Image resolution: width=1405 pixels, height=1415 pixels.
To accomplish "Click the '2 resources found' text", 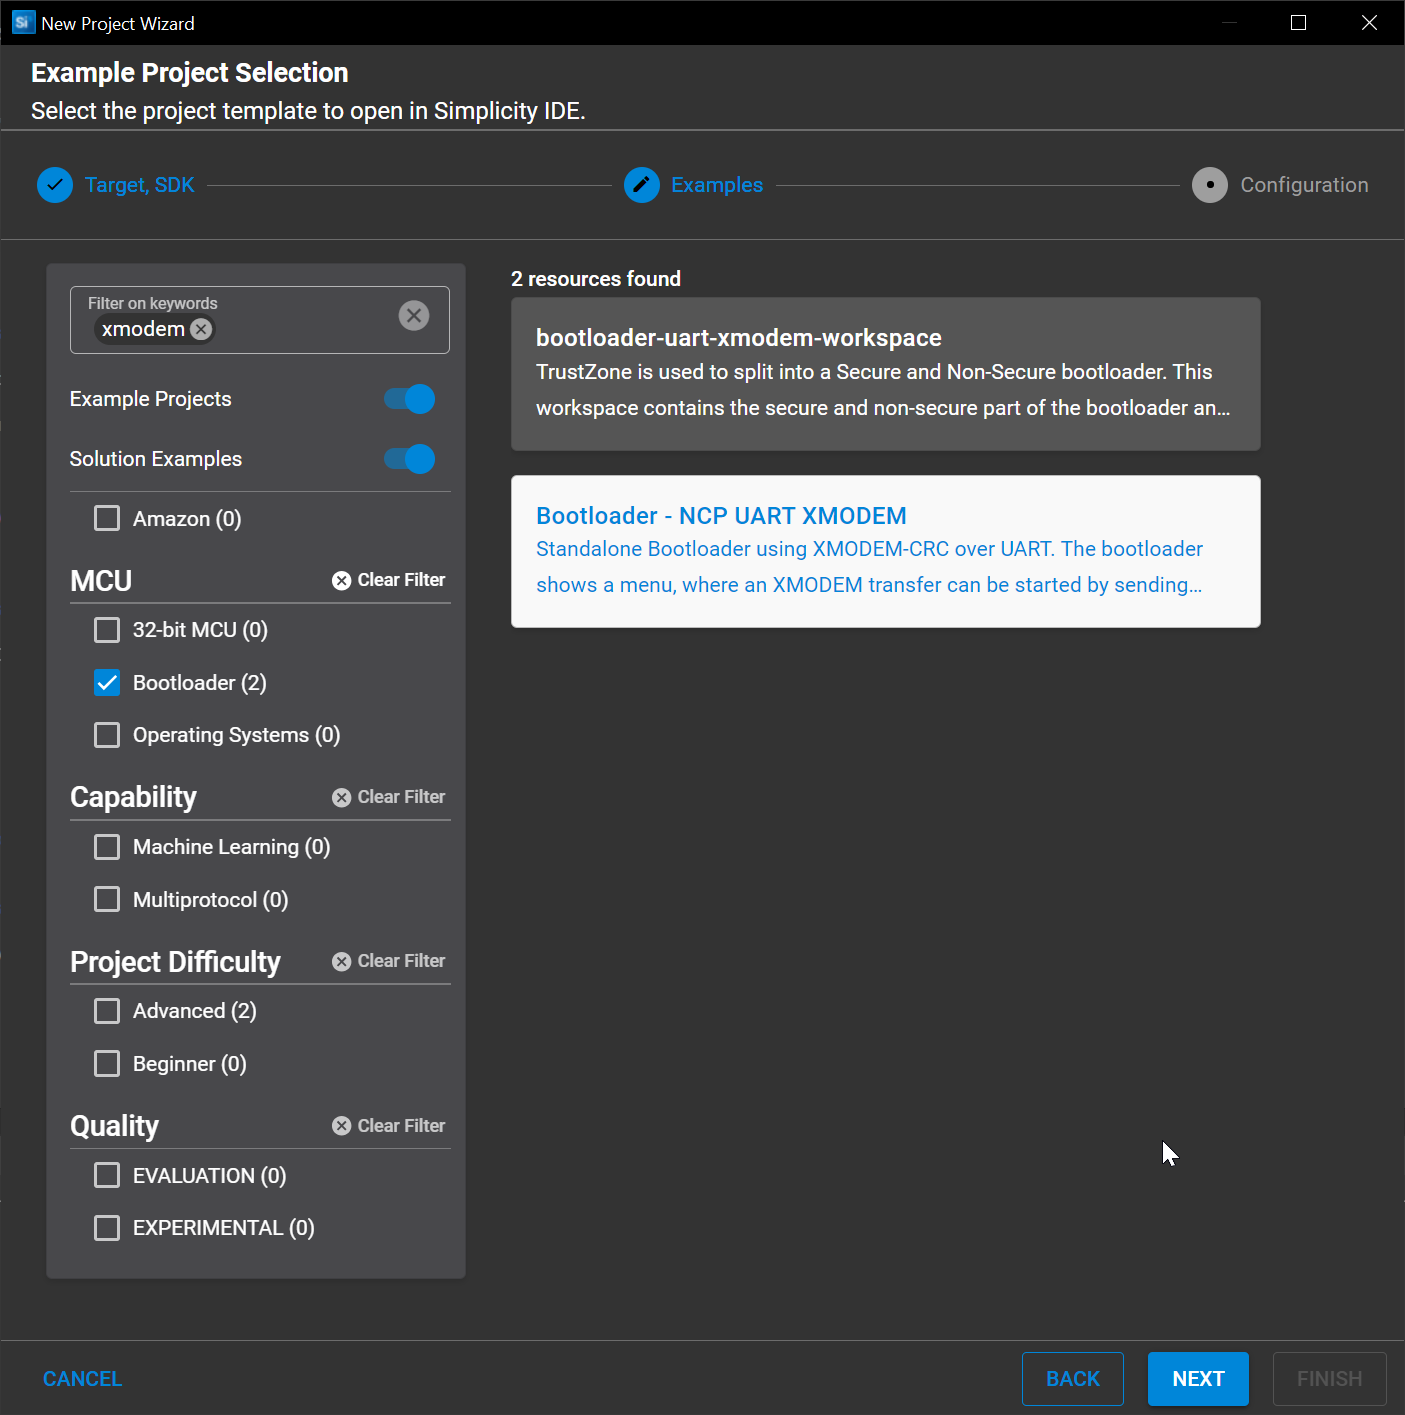I will (x=596, y=279).
